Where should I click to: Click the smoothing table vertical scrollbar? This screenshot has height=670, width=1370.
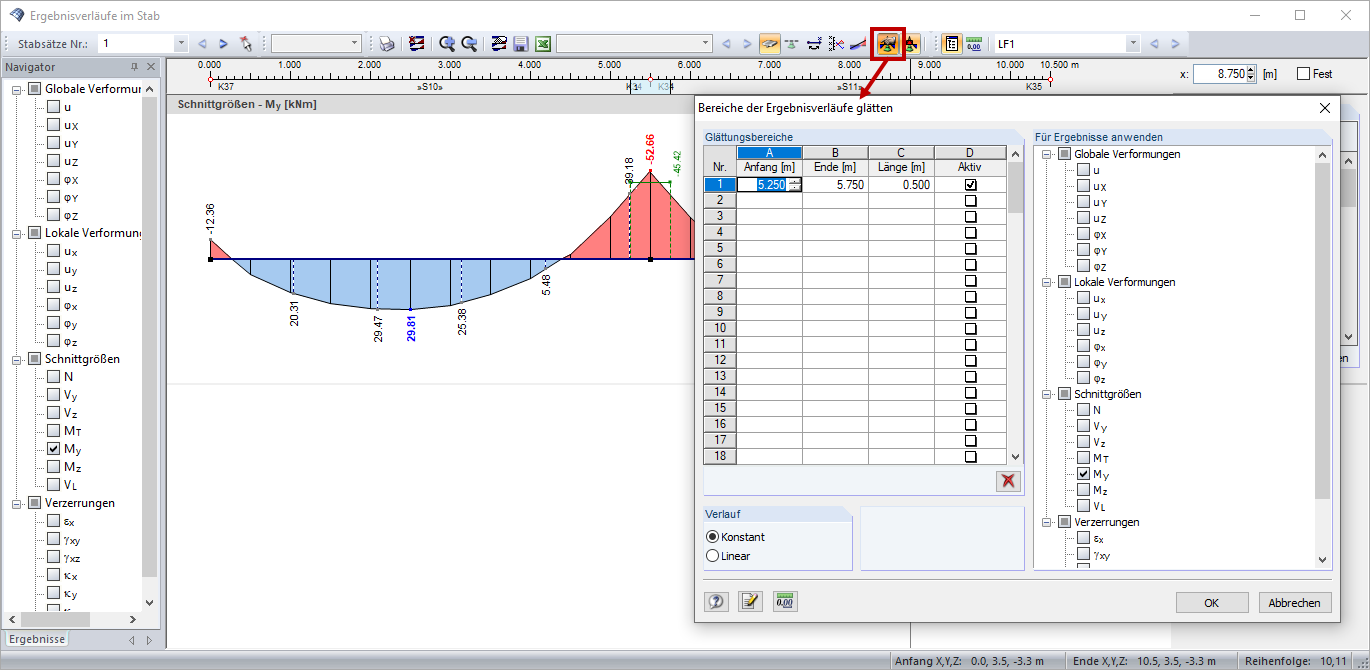tap(1015, 188)
